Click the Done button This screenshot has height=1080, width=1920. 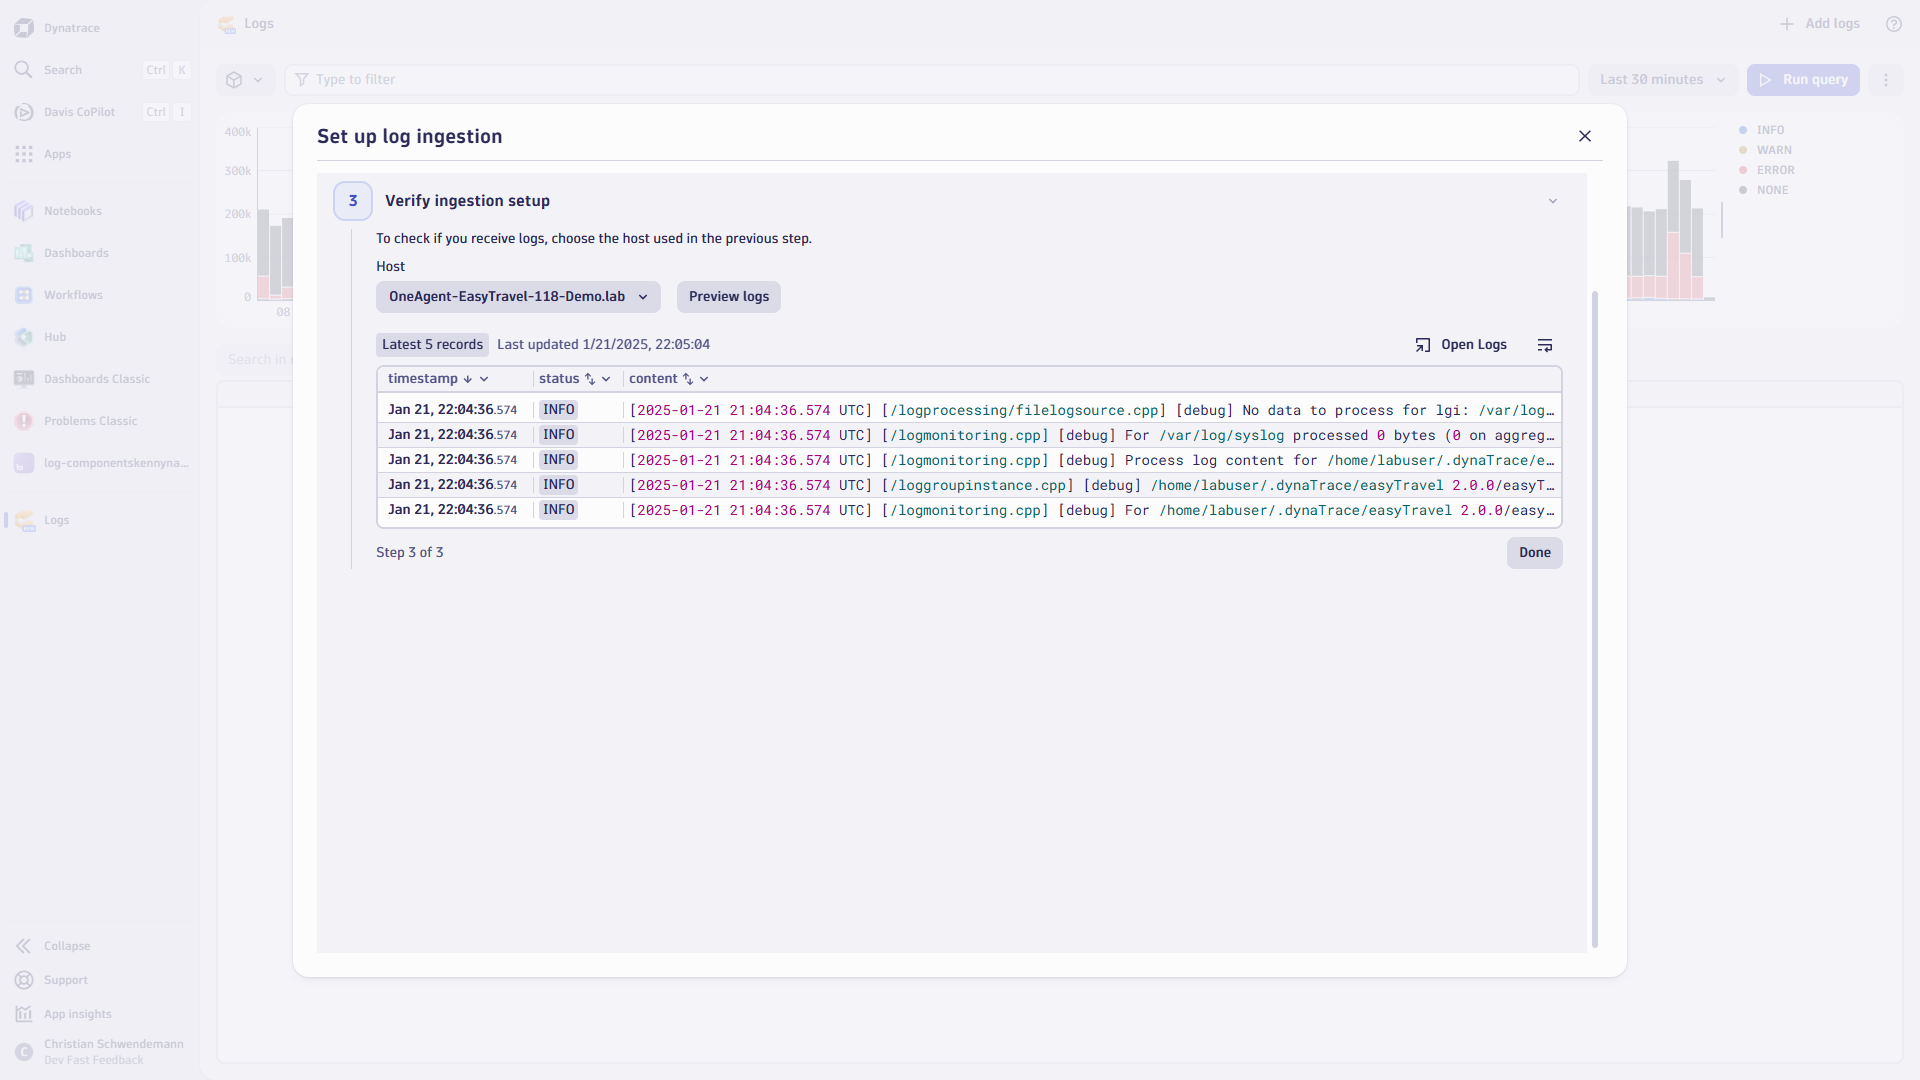tap(1535, 553)
